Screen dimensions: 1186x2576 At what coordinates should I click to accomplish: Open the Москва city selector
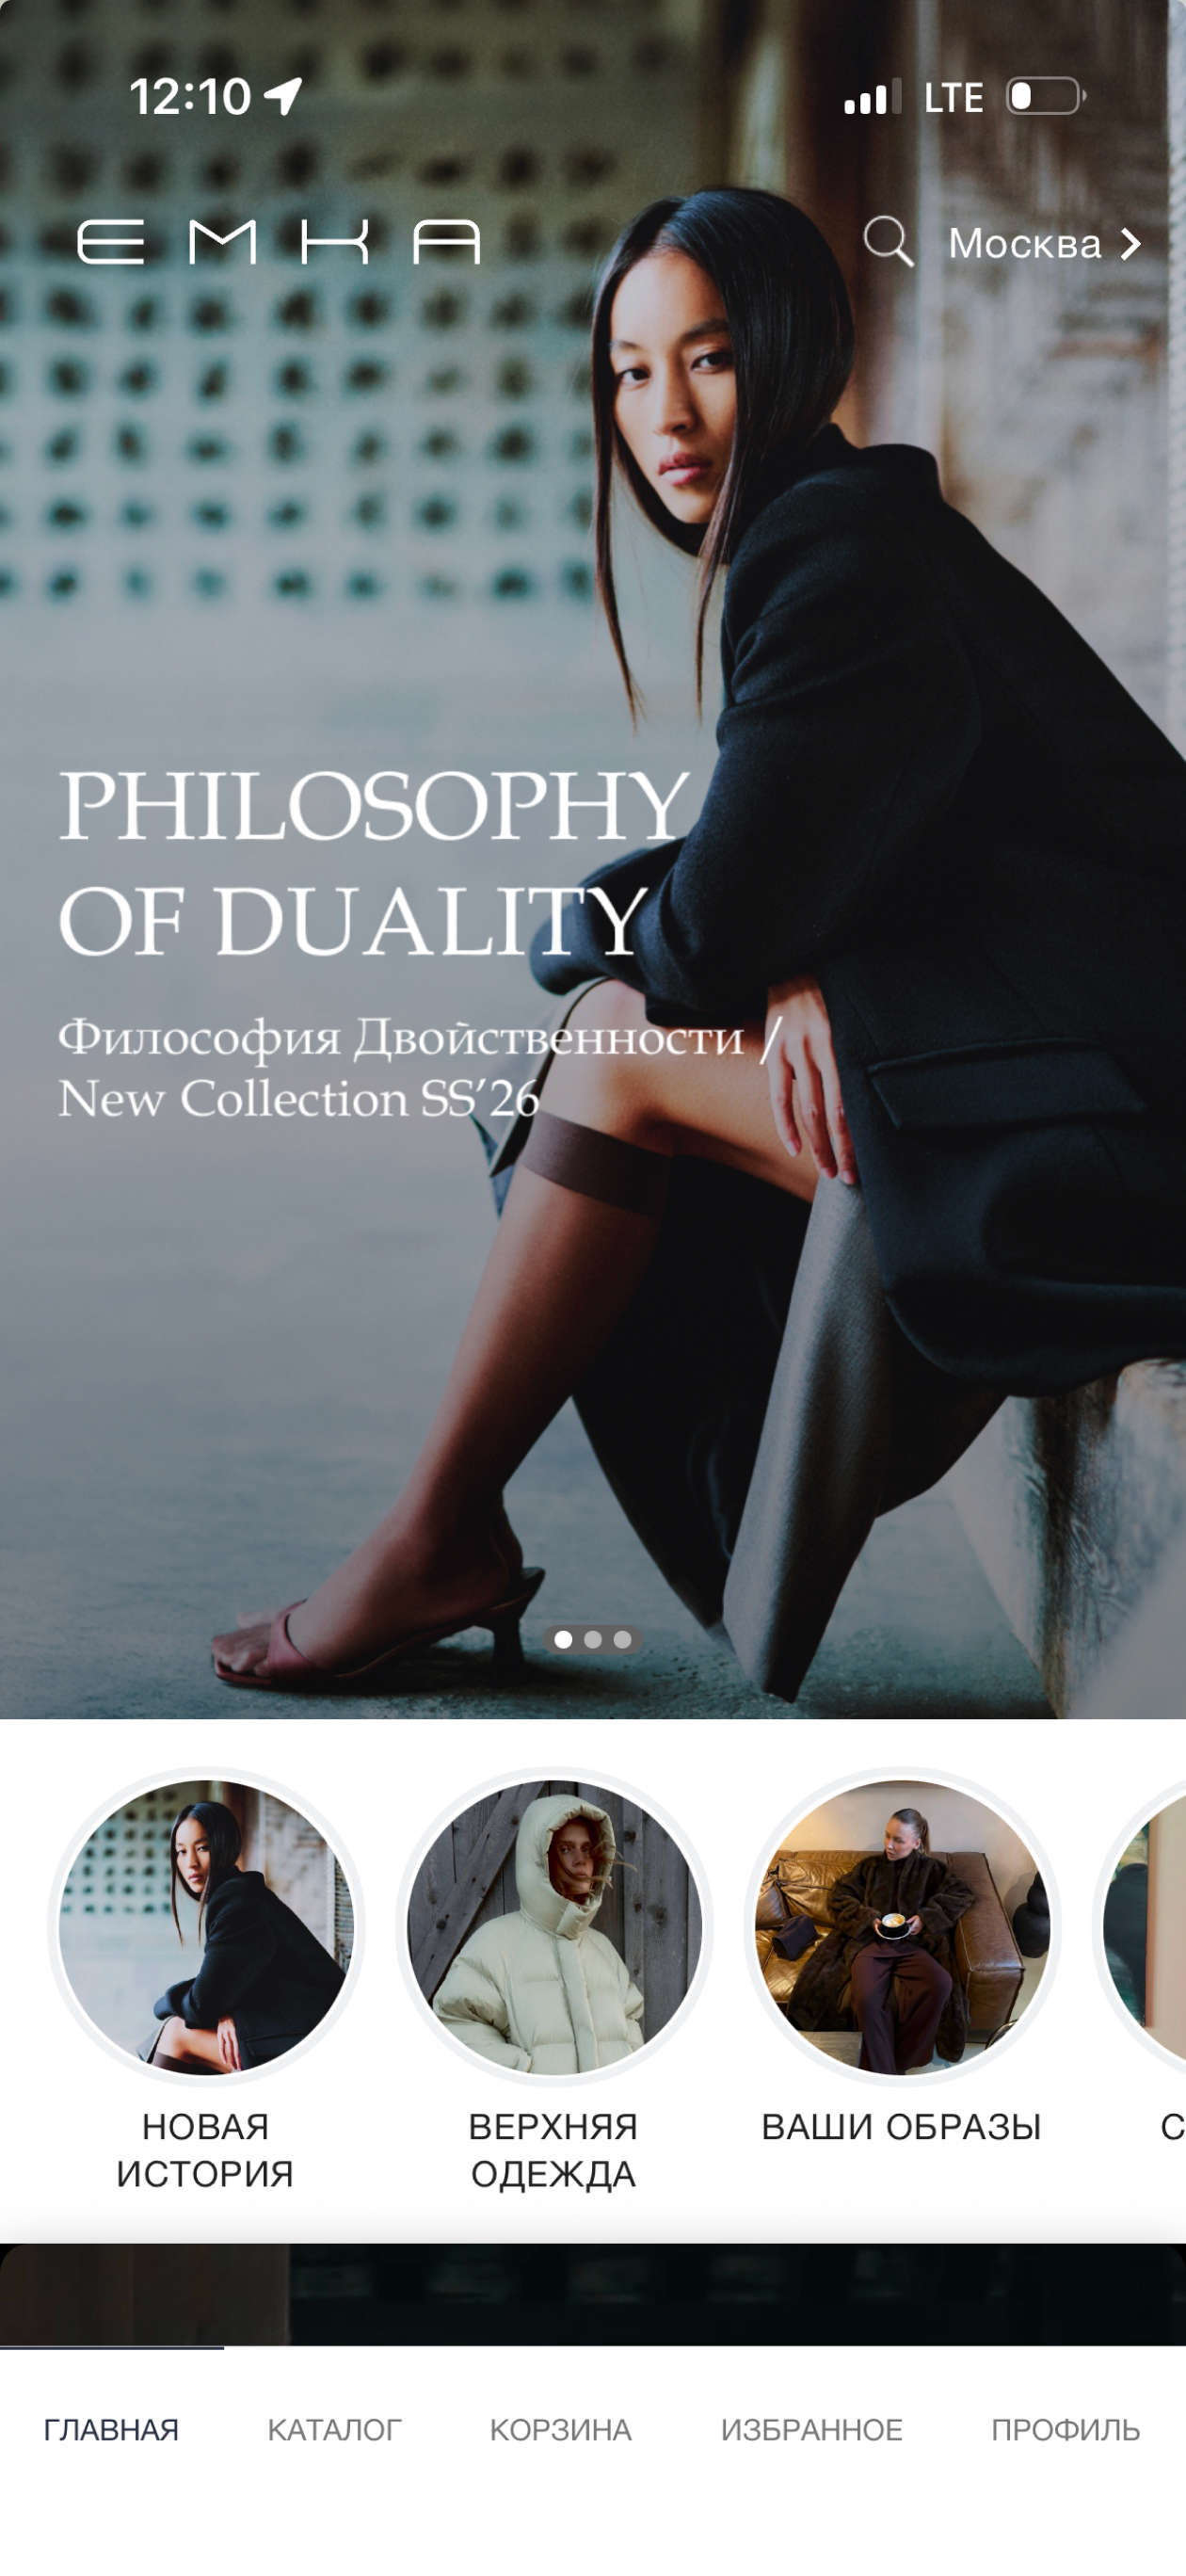point(1045,243)
